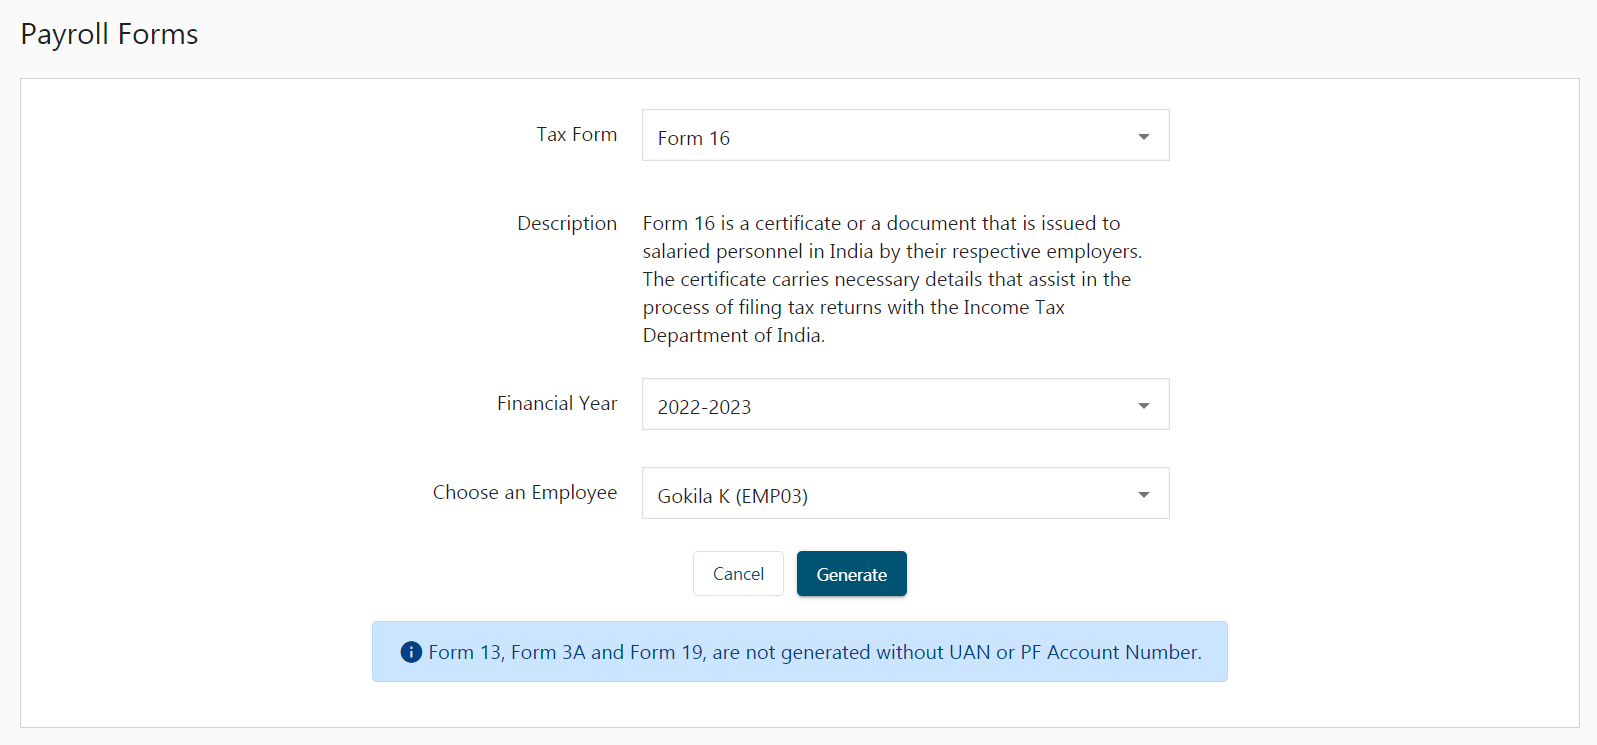Click the Description label
This screenshot has height=745, width=1597.
567,223
